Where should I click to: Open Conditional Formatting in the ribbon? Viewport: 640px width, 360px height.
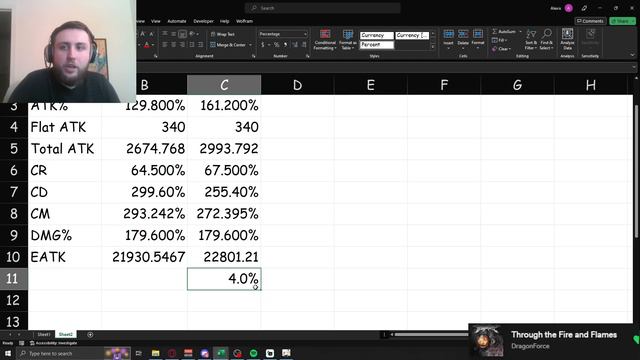[325, 40]
